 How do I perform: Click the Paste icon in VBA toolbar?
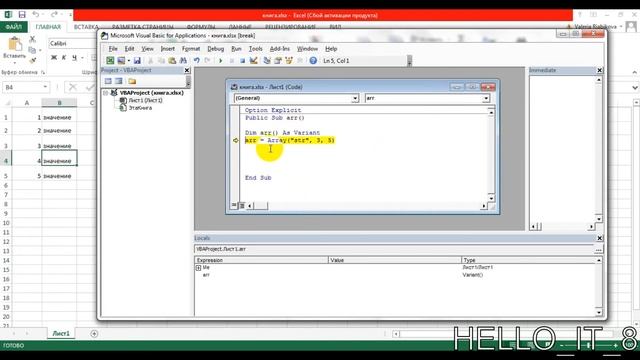click(x=172, y=60)
